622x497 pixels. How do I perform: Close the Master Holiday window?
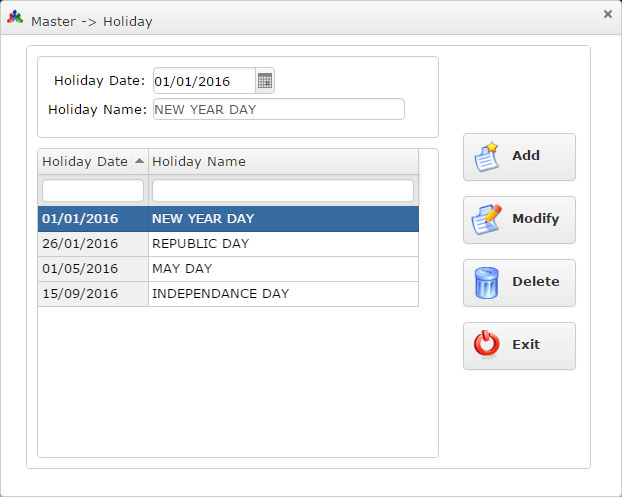[x=607, y=14]
